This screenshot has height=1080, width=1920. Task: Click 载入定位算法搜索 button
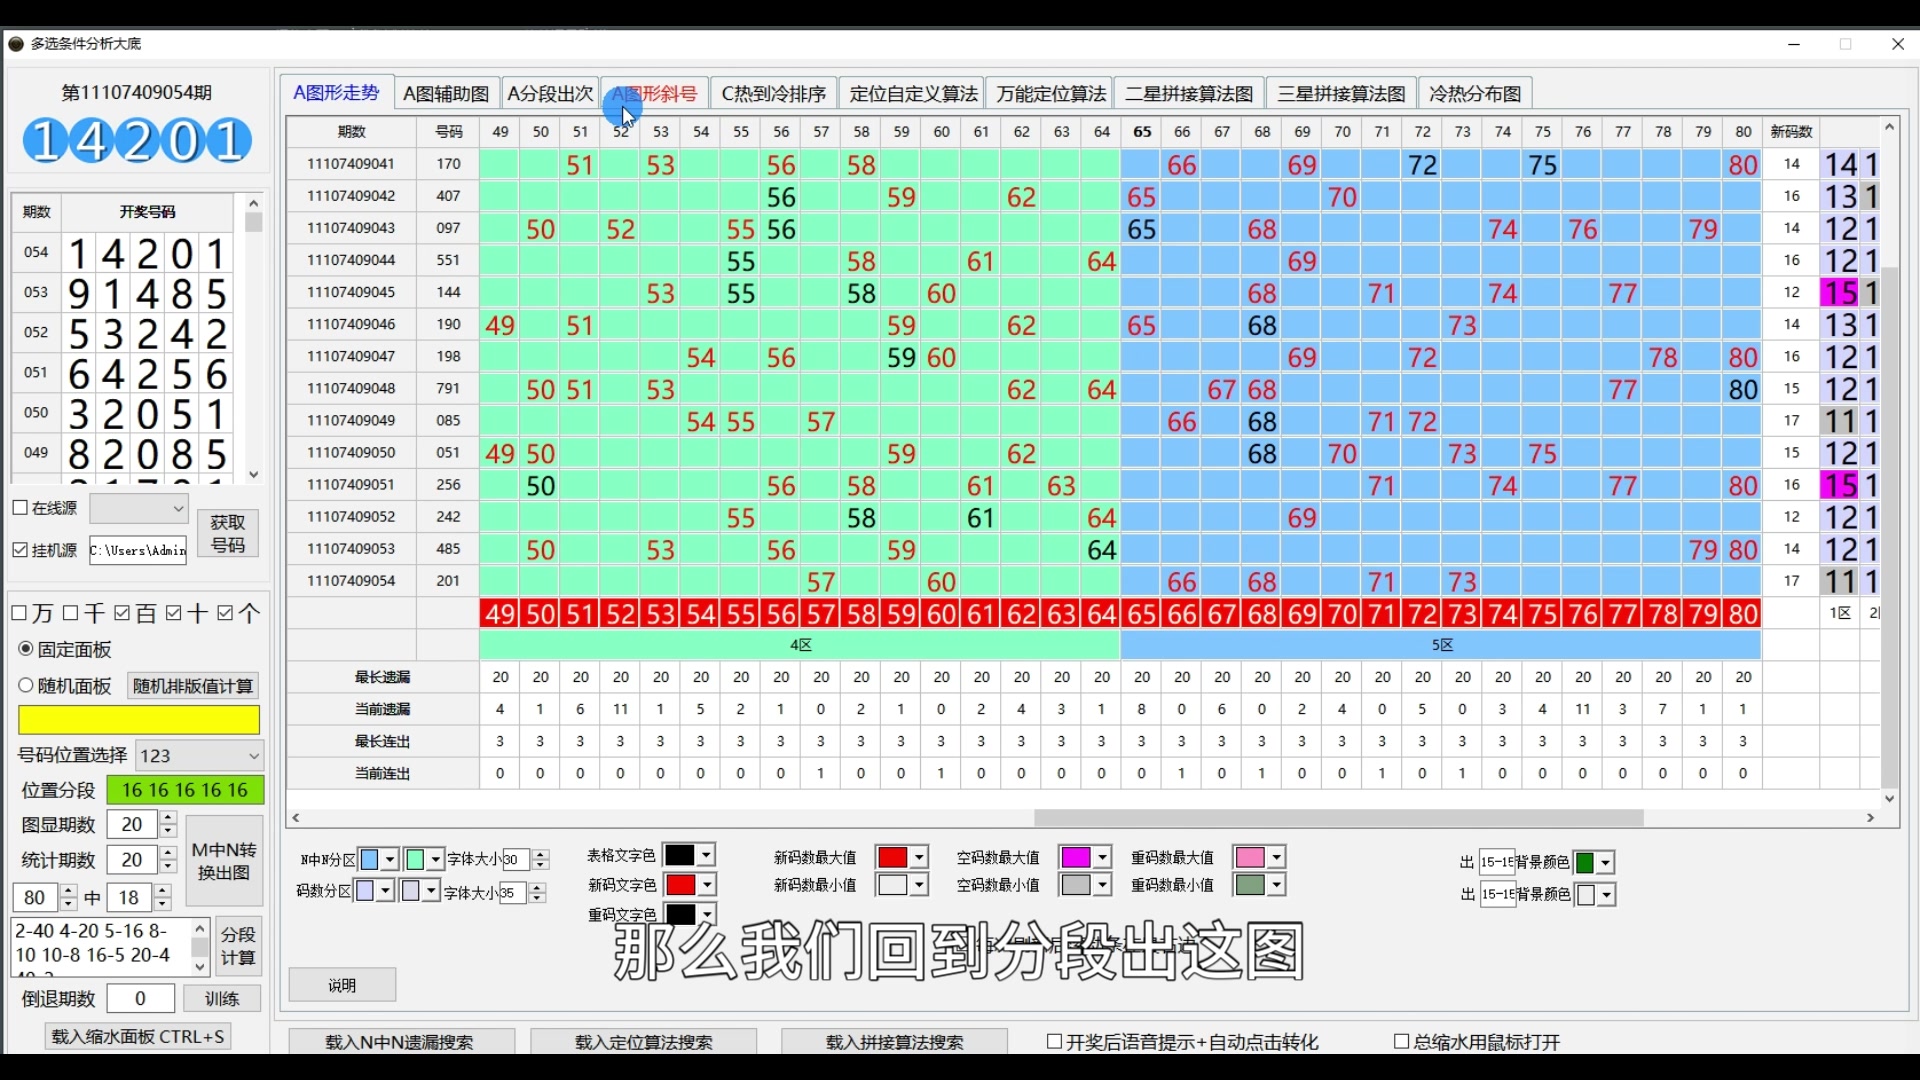[644, 1042]
